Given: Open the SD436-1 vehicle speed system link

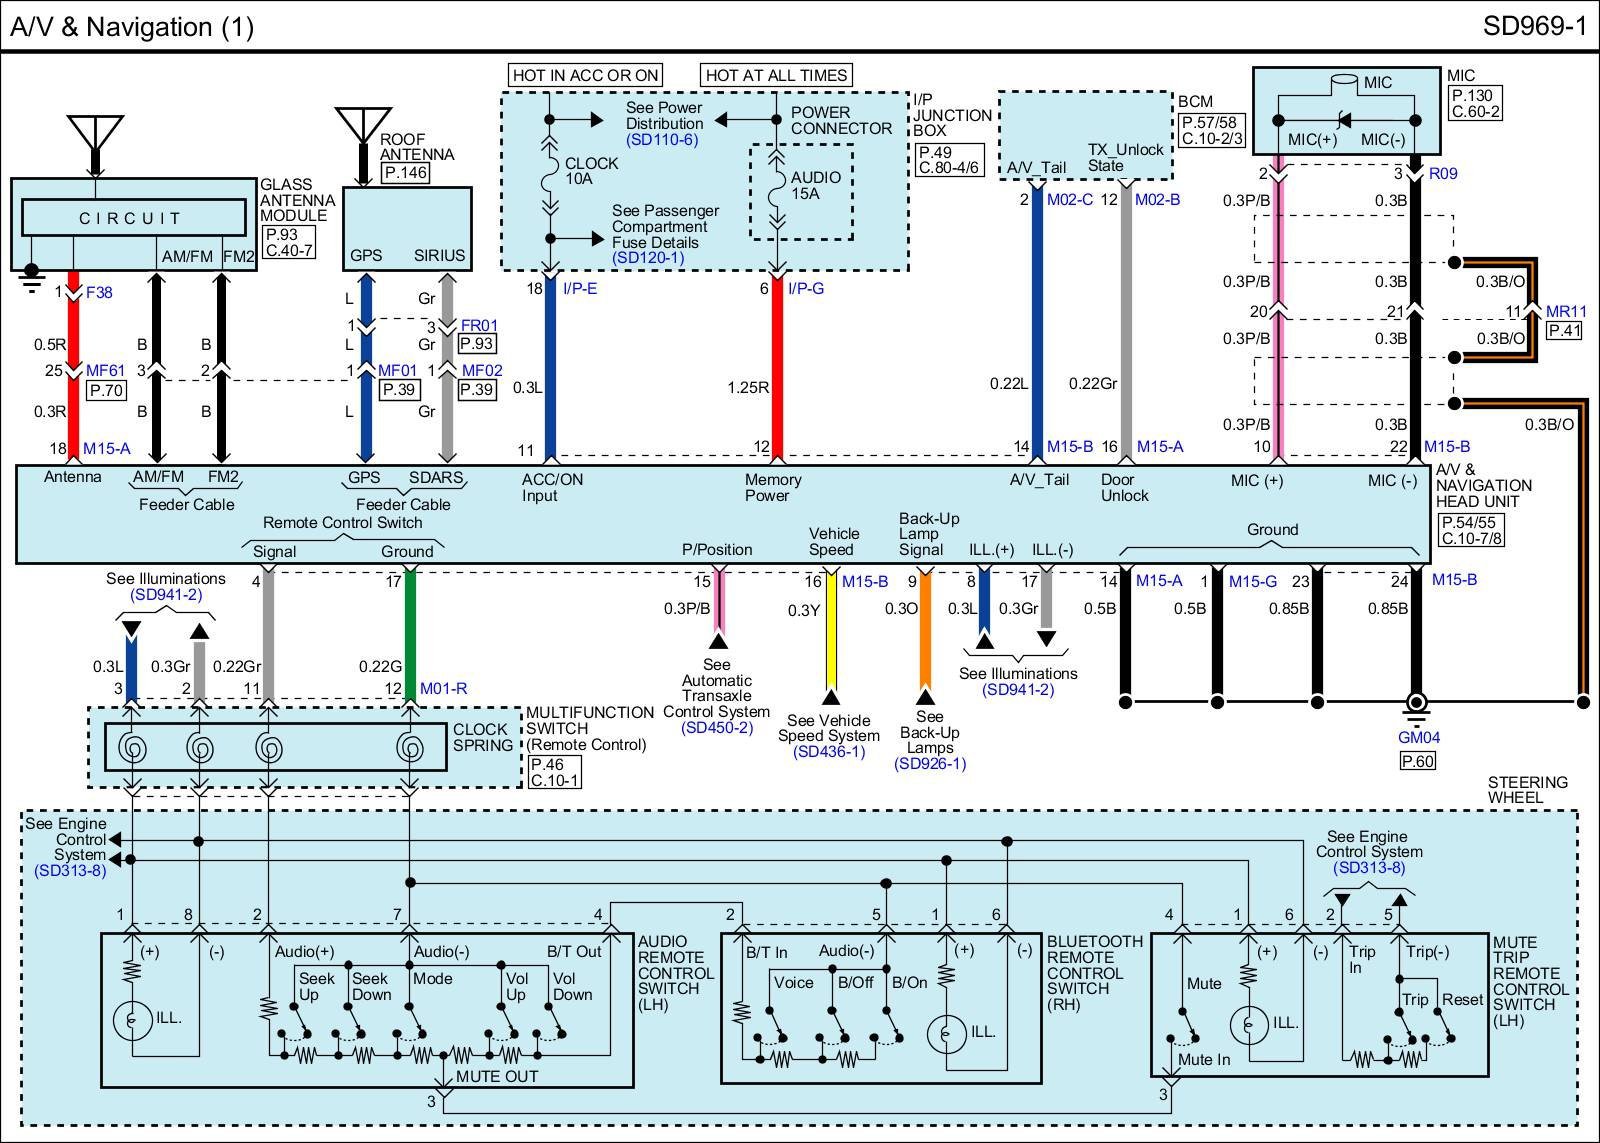Looking at the screenshot, I should [829, 752].
